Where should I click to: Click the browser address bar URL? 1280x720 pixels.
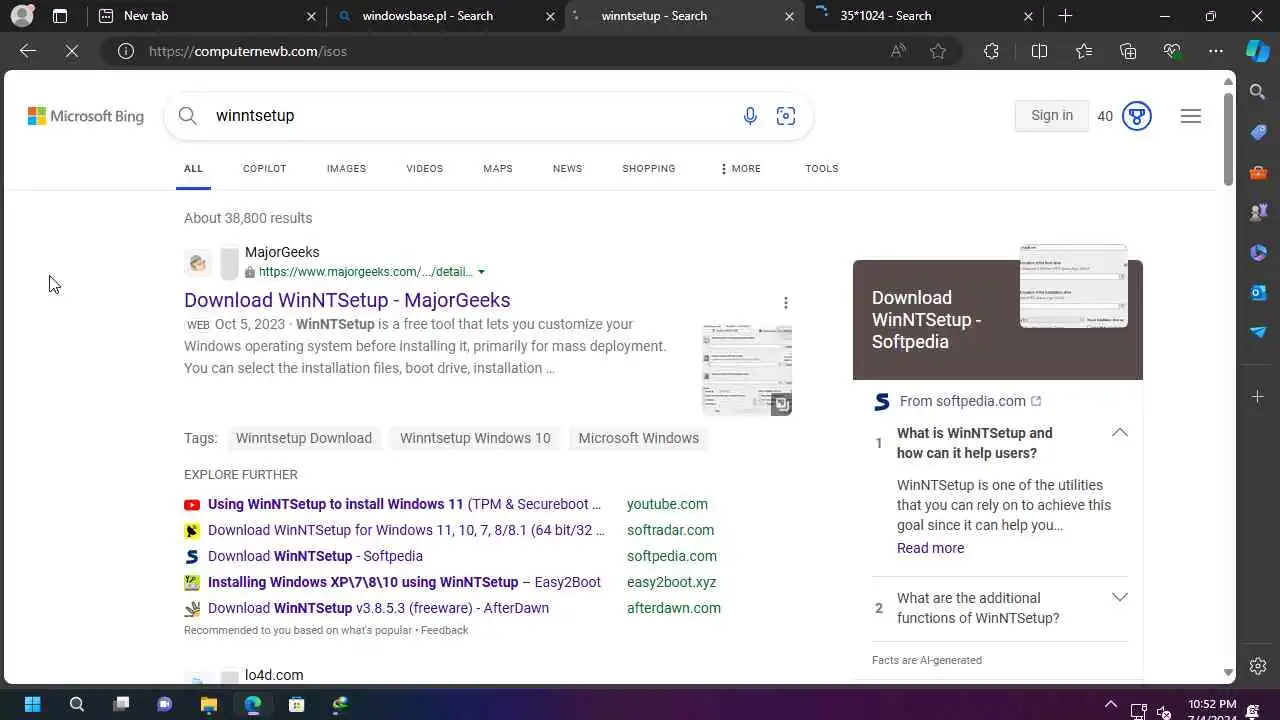[248, 51]
